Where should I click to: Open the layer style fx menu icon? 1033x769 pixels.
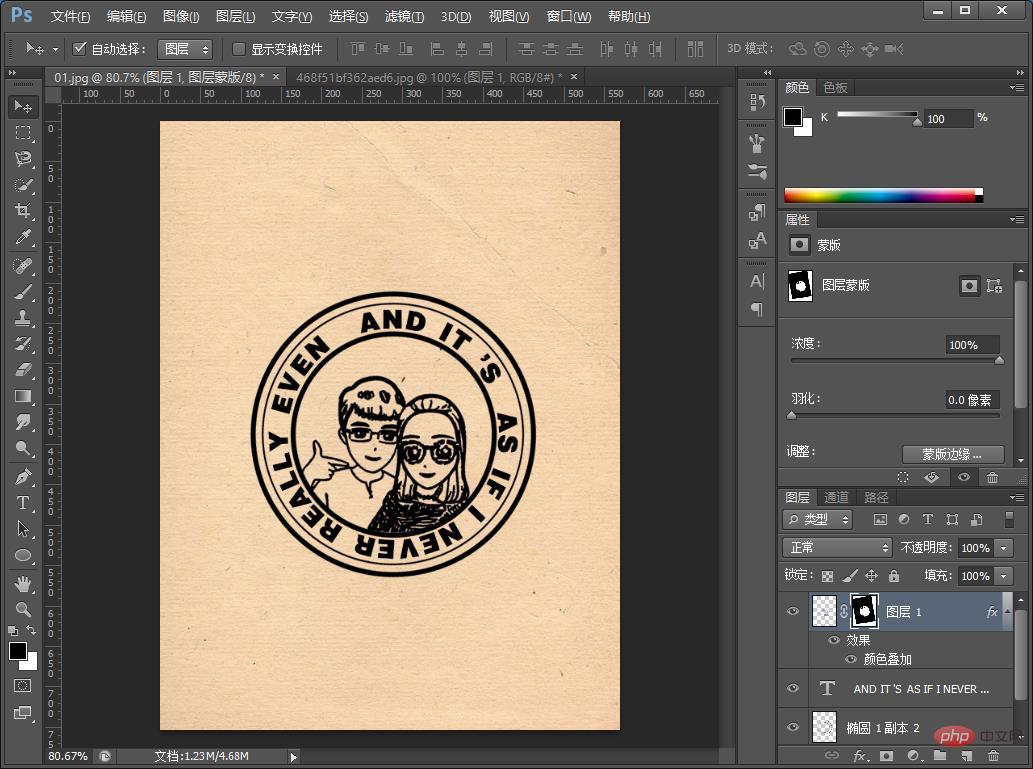pyautogui.click(x=859, y=756)
